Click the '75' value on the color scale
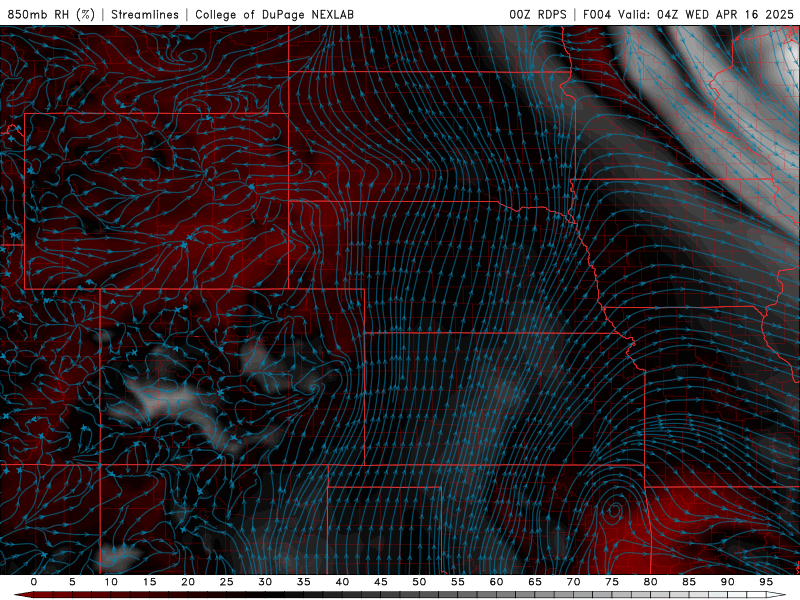 click(x=612, y=582)
